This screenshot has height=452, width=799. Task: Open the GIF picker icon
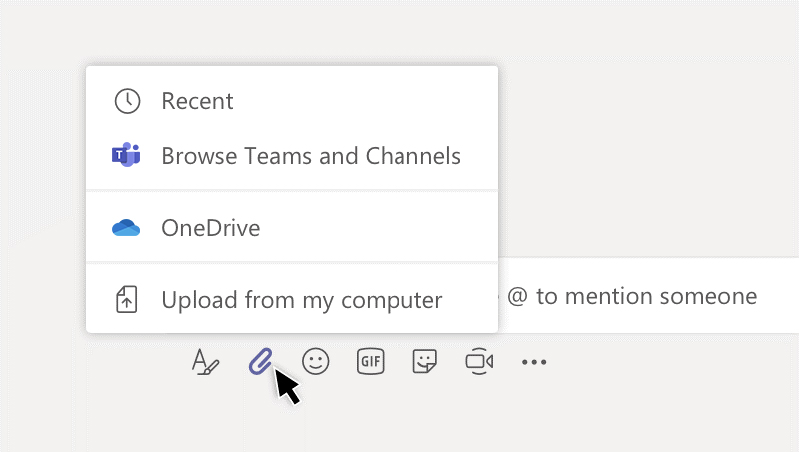point(370,361)
